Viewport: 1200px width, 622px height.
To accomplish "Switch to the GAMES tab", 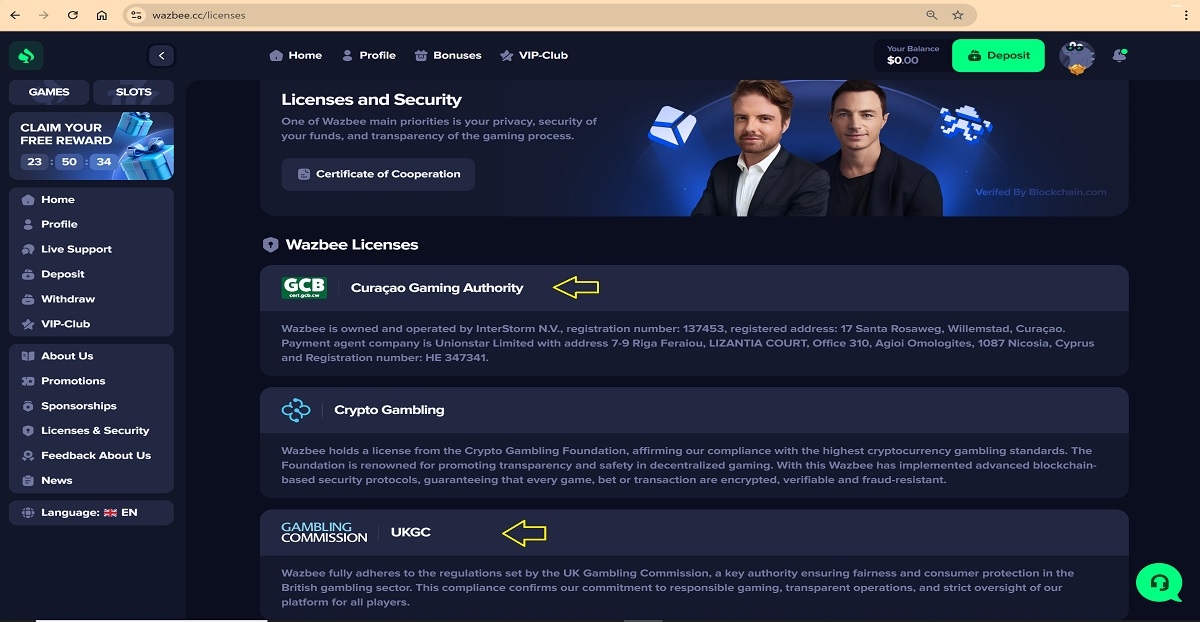I will (49, 92).
